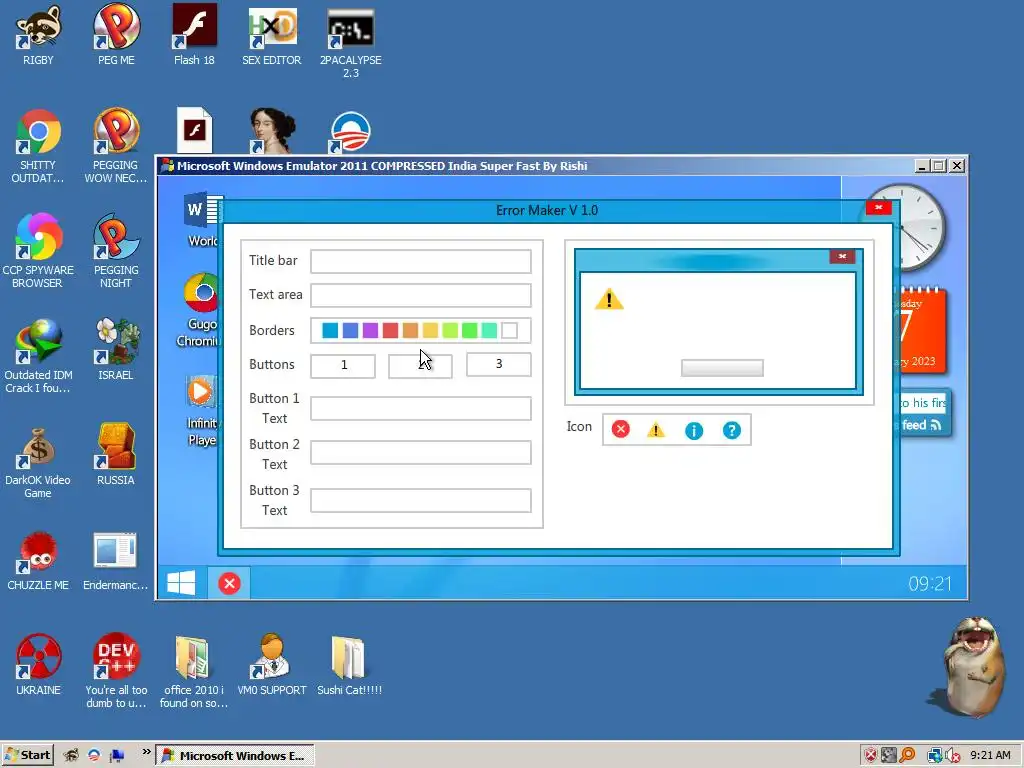Set the buttons count to 1

(x=343, y=366)
